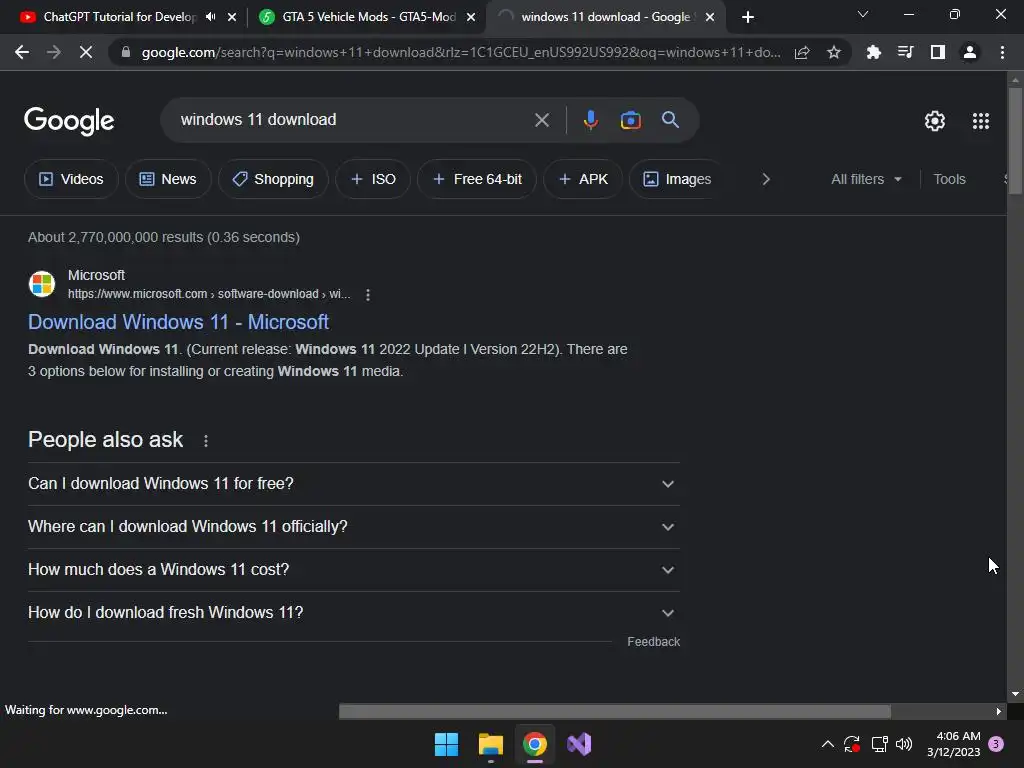
Task: Go to Google homepage via logo
Action: (x=69, y=121)
